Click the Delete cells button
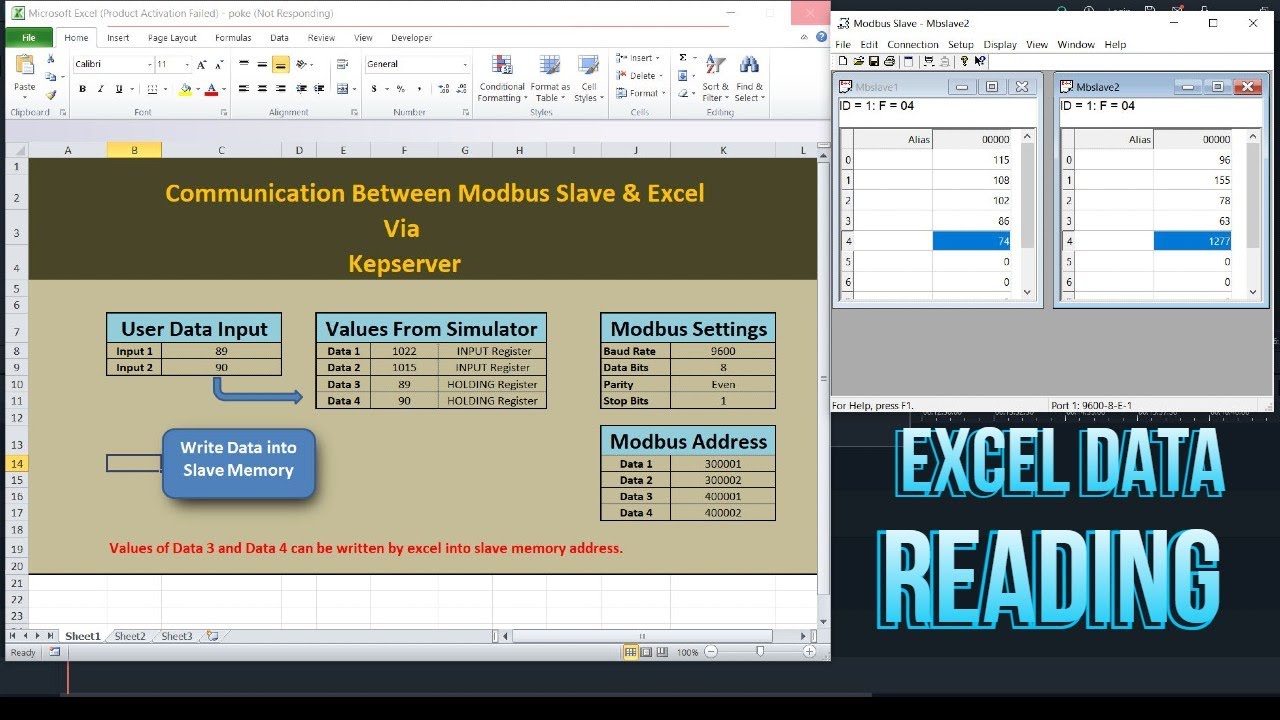Screen dimensions: 1280x720 (x=638, y=75)
